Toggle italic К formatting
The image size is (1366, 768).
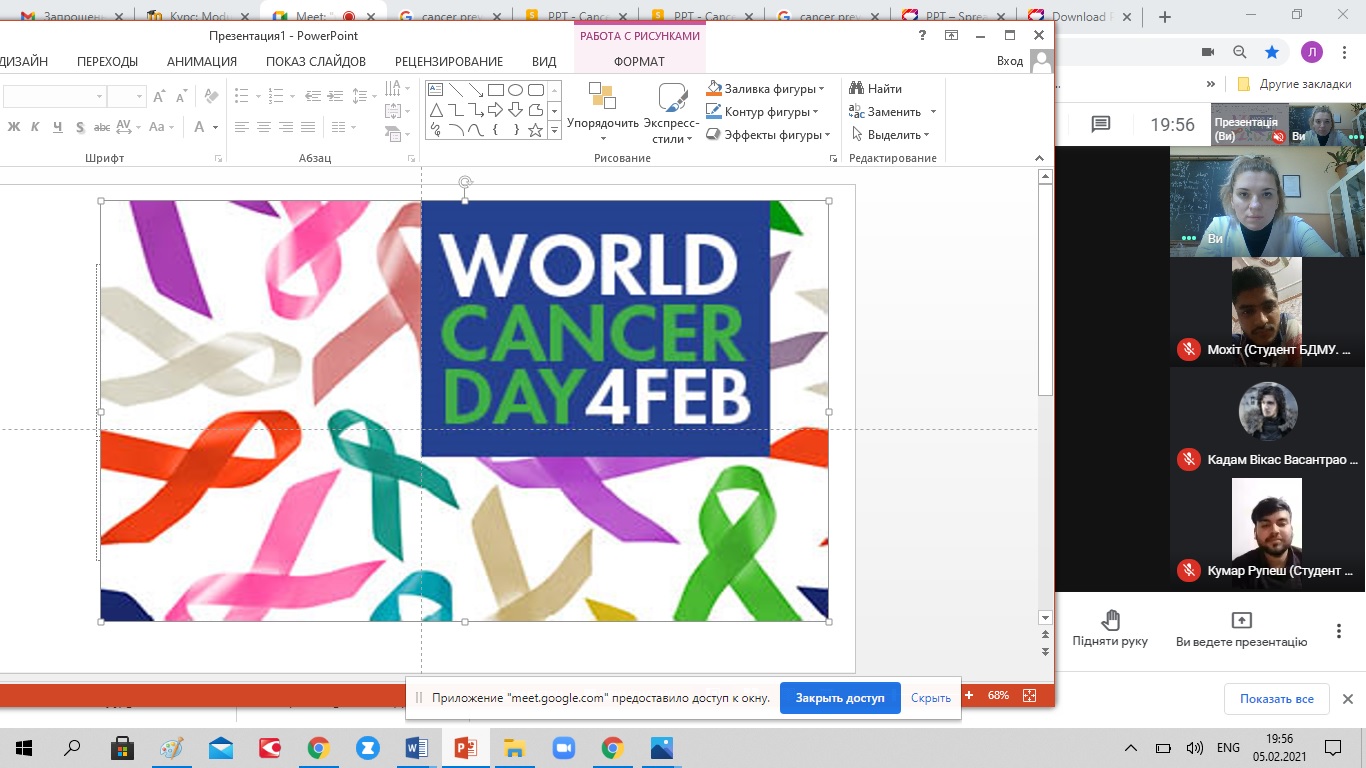pyautogui.click(x=35, y=127)
